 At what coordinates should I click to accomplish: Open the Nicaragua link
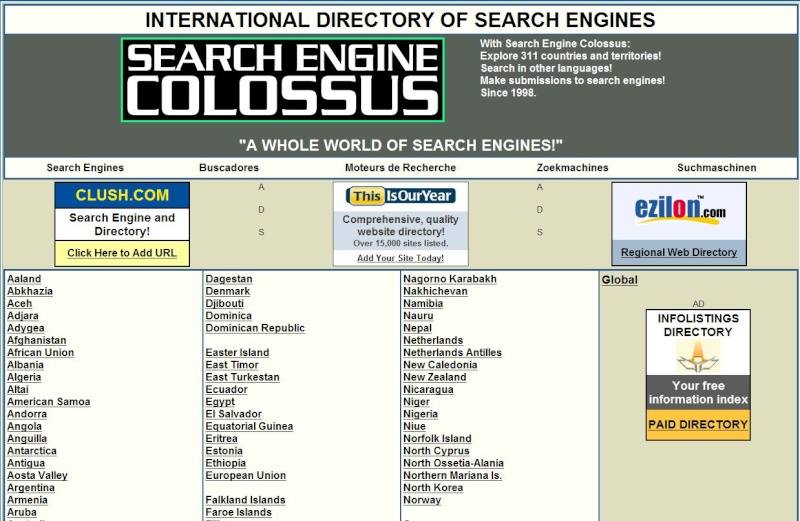(428, 389)
